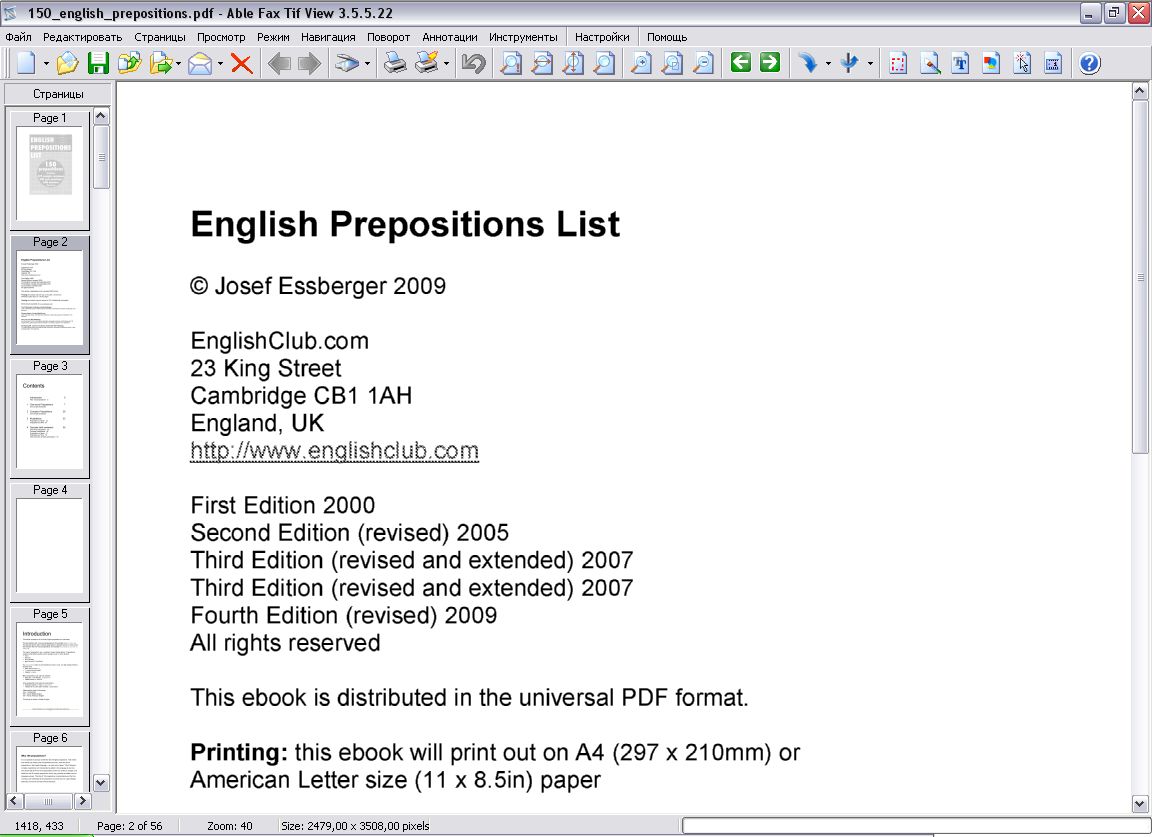
Task: Click the envelope send-by-email icon
Action: pyautogui.click(x=200, y=63)
